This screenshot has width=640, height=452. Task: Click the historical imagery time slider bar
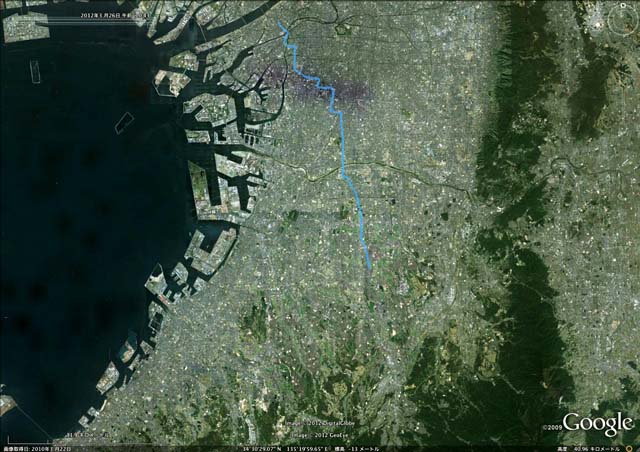click(x=96, y=21)
